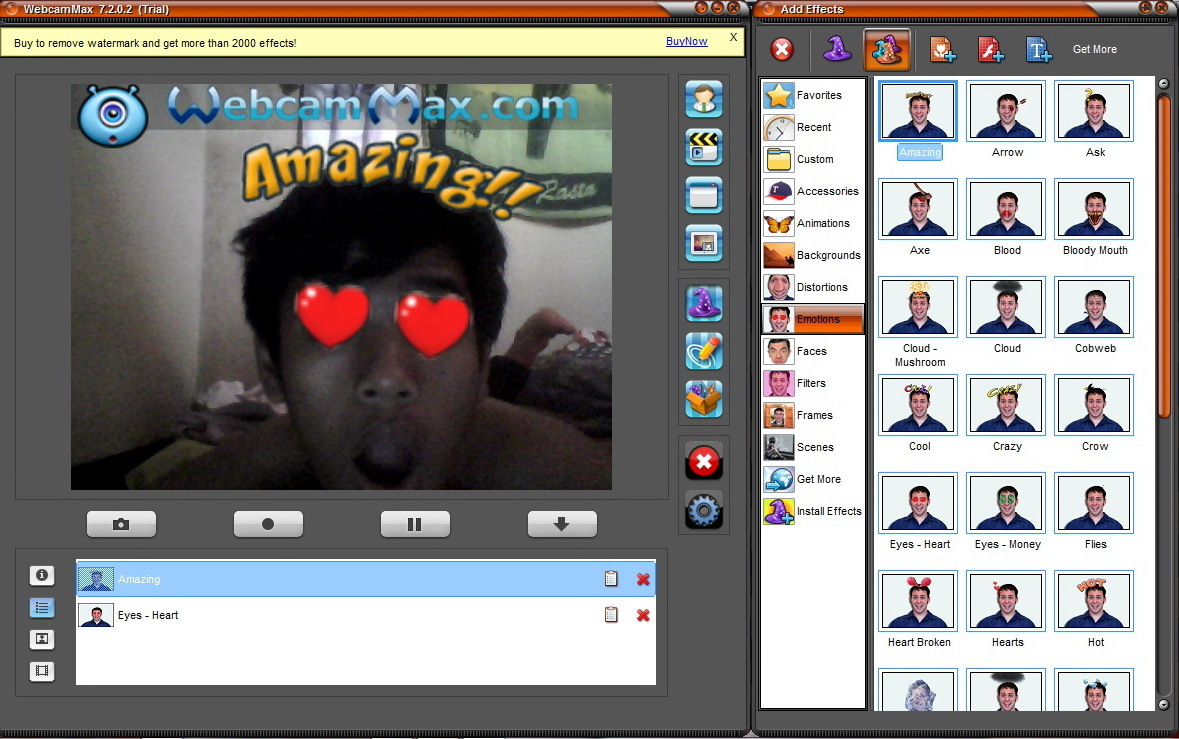Open settings with the gear icon
Viewport: 1179px width, 739px height.
click(704, 510)
